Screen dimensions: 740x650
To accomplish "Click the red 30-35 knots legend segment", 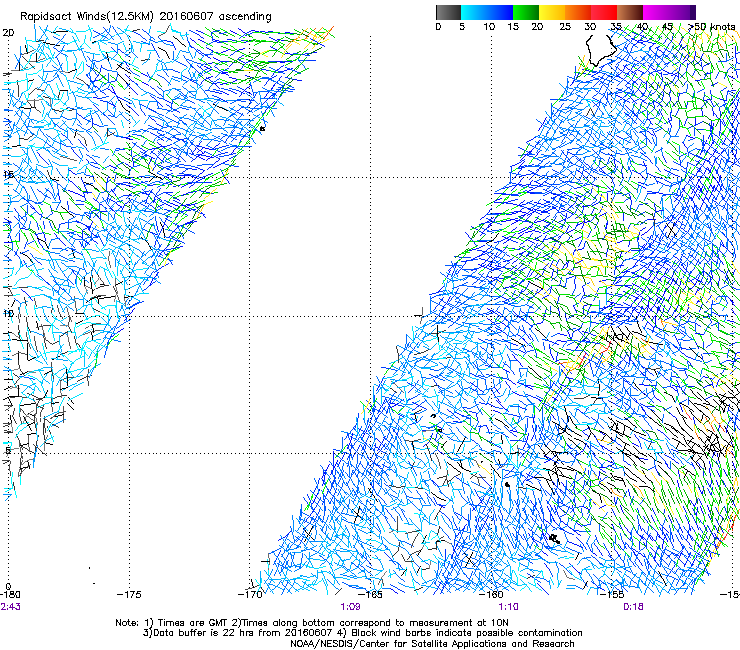I will click(x=604, y=12).
